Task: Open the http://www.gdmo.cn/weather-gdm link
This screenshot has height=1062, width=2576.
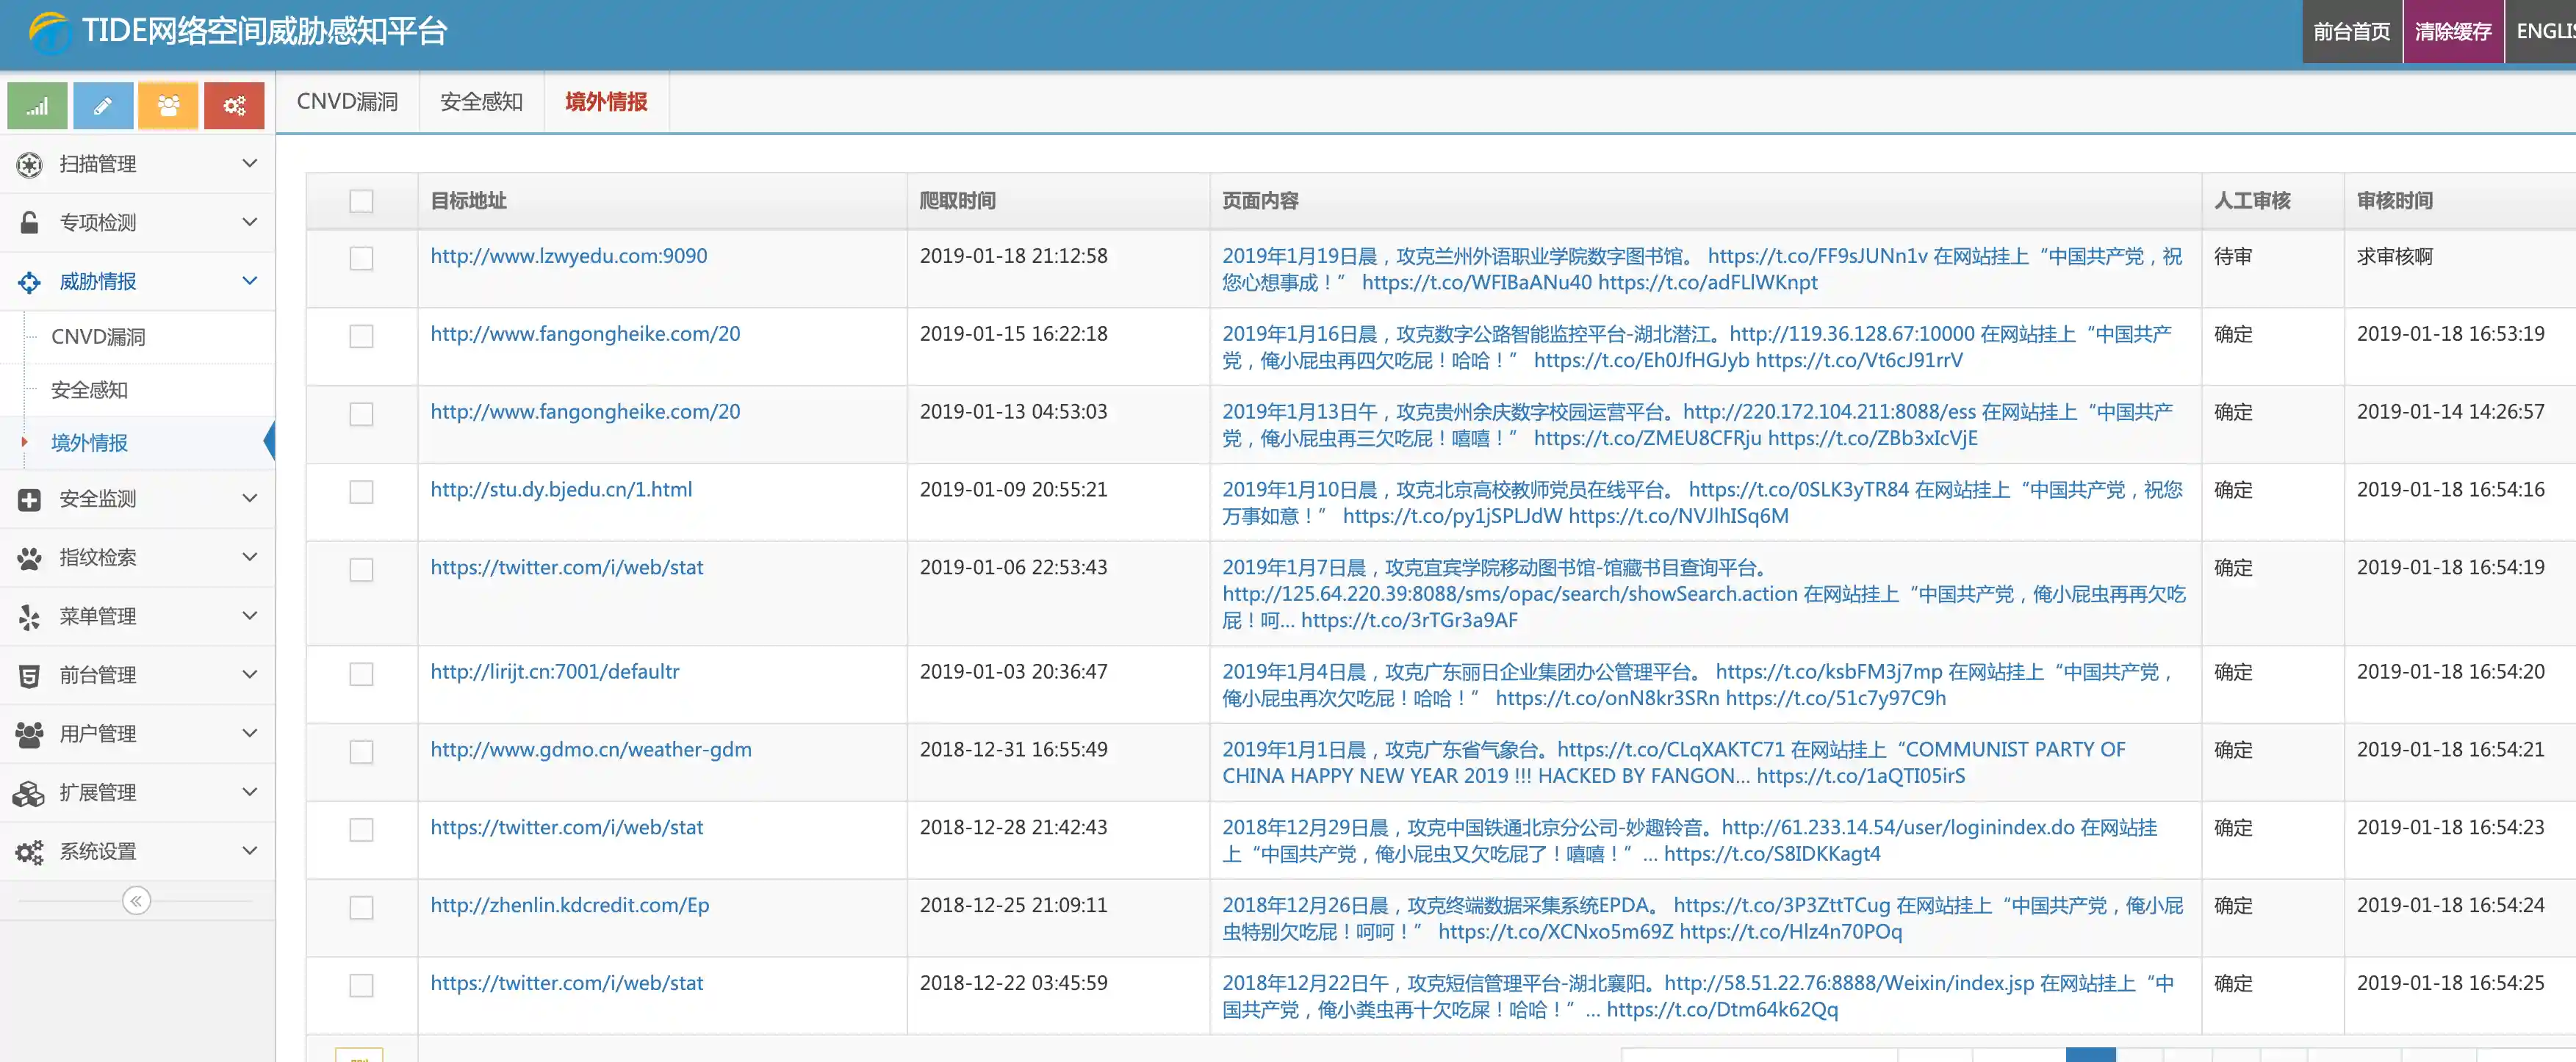Action: [x=590, y=750]
